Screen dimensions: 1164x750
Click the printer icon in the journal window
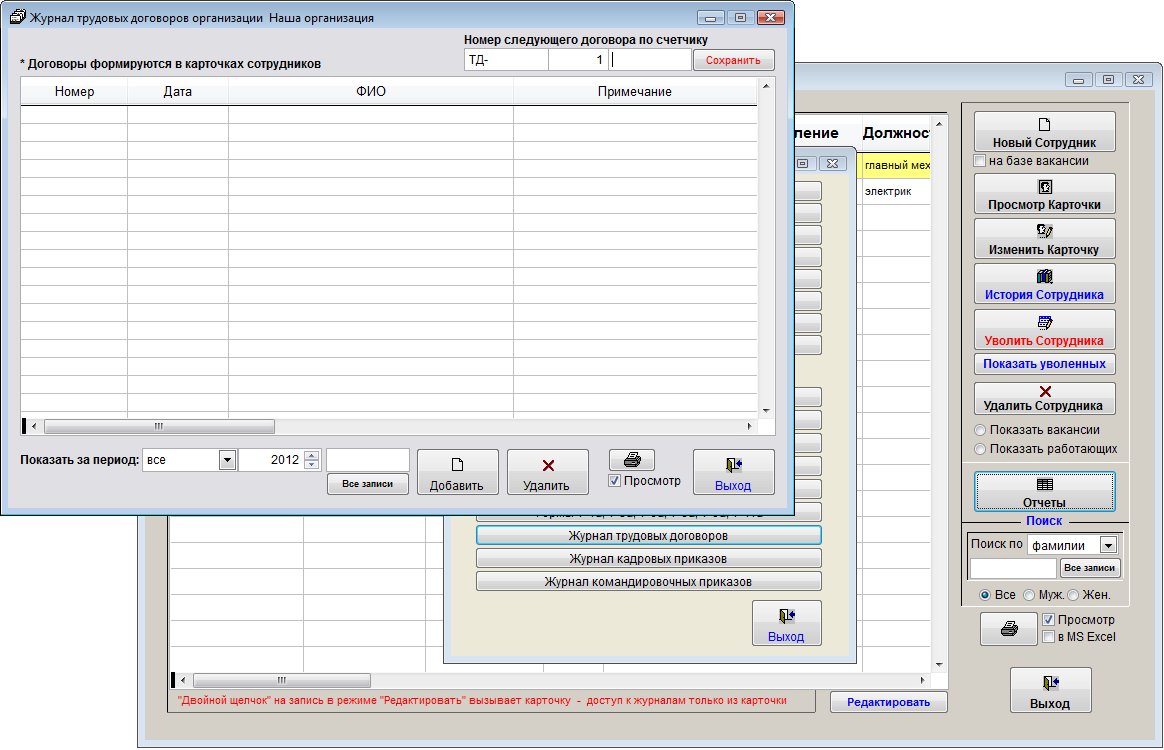(632, 460)
